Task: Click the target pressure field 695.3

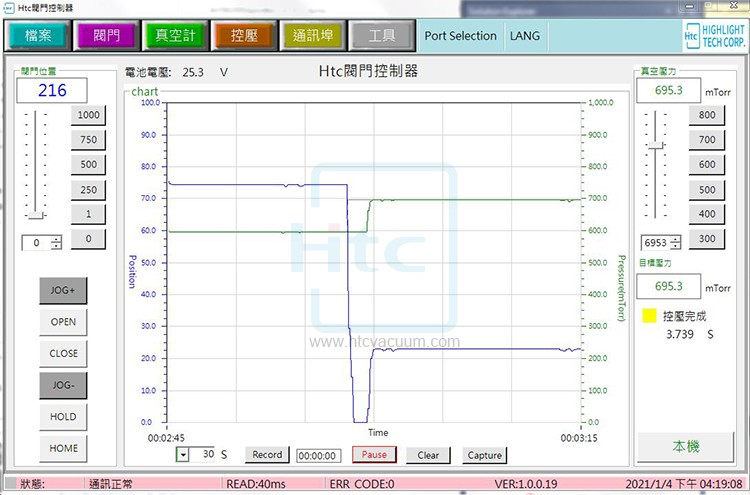Action: (668, 286)
